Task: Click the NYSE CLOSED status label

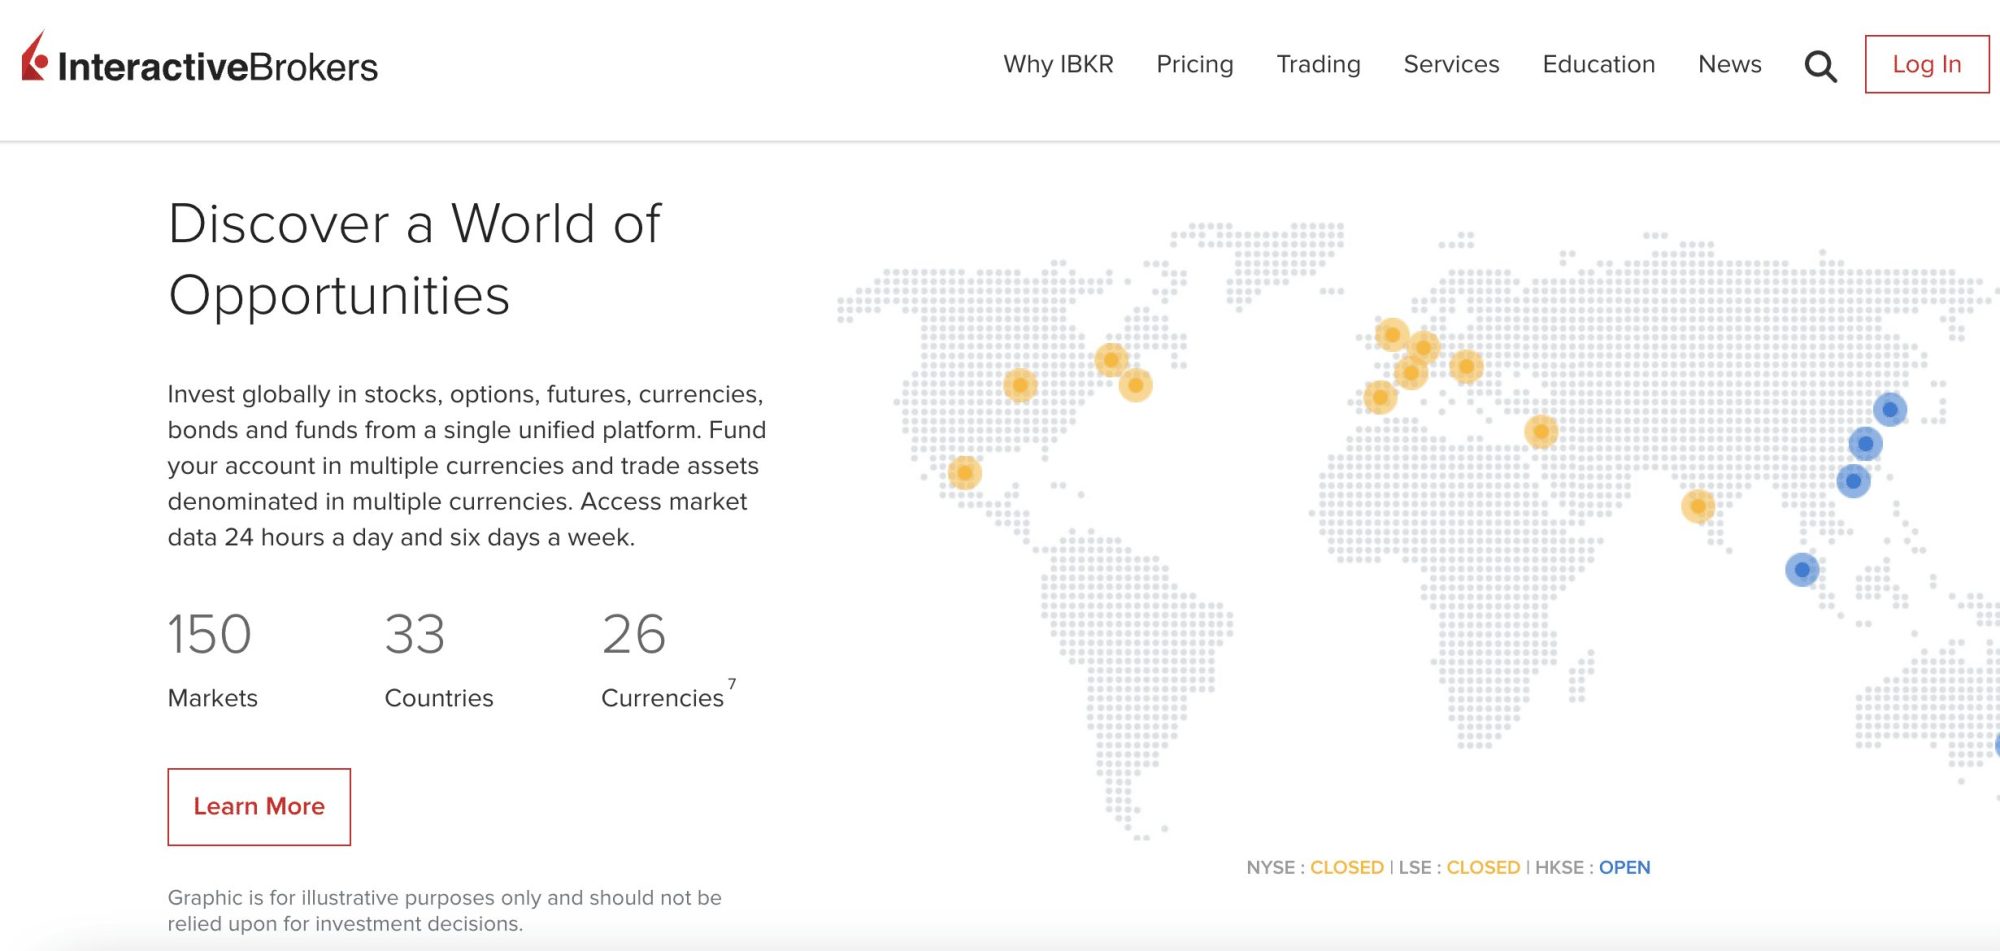Action: coord(1346,868)
